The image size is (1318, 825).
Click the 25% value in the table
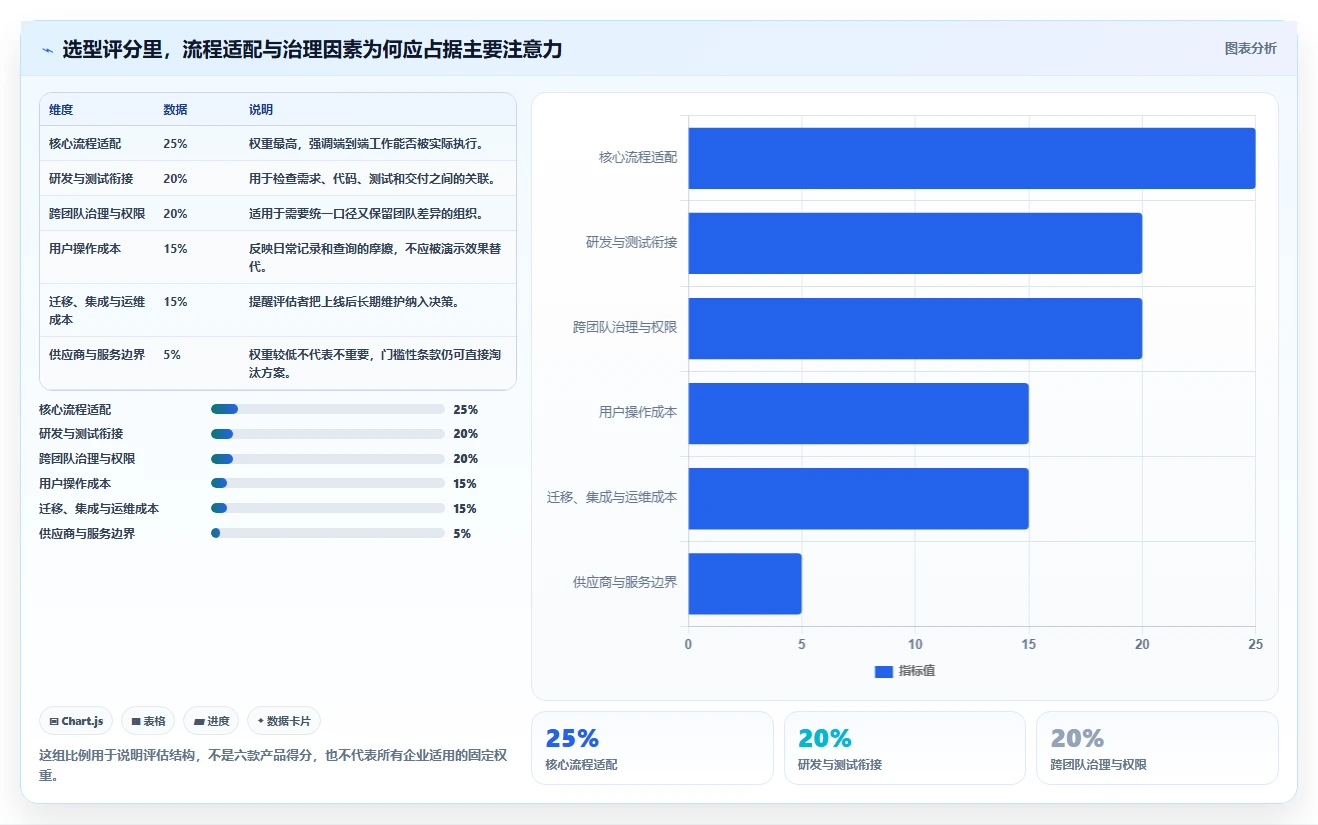(x=175, y=143)
